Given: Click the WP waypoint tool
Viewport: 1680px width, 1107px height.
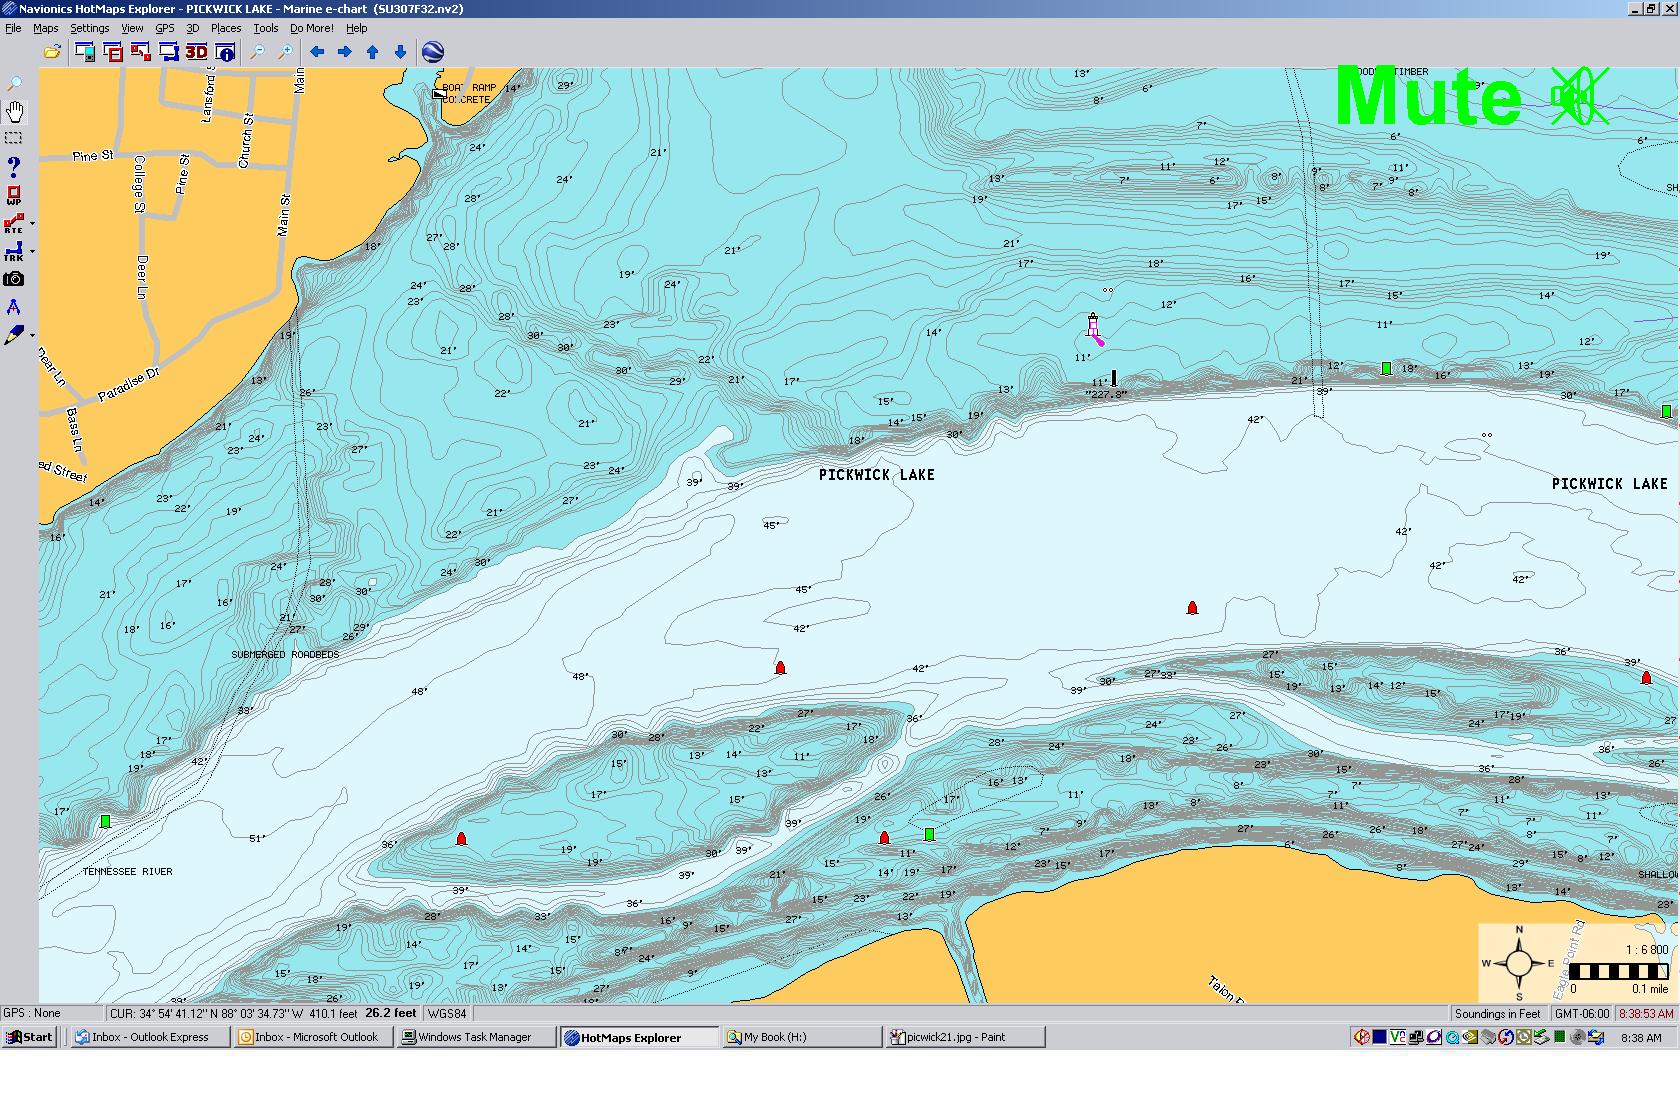Looking at the screenshot, I should coord(14,195).
